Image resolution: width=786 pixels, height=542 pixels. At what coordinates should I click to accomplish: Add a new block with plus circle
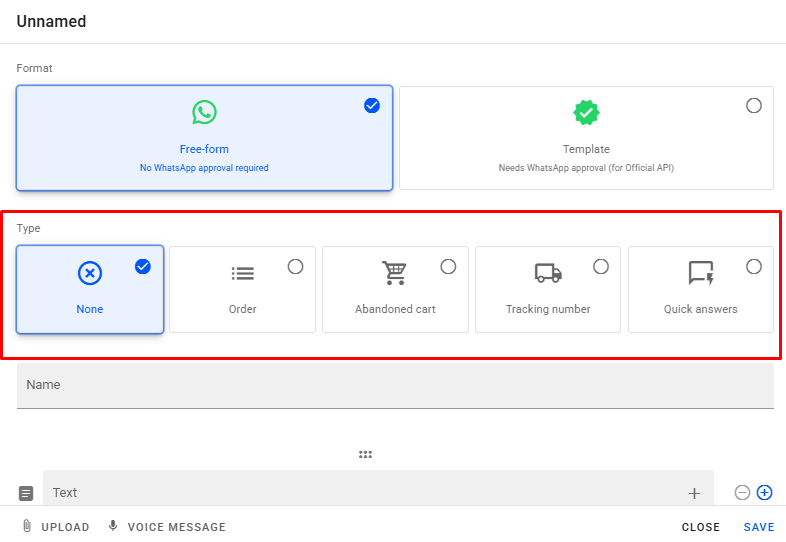765,492
